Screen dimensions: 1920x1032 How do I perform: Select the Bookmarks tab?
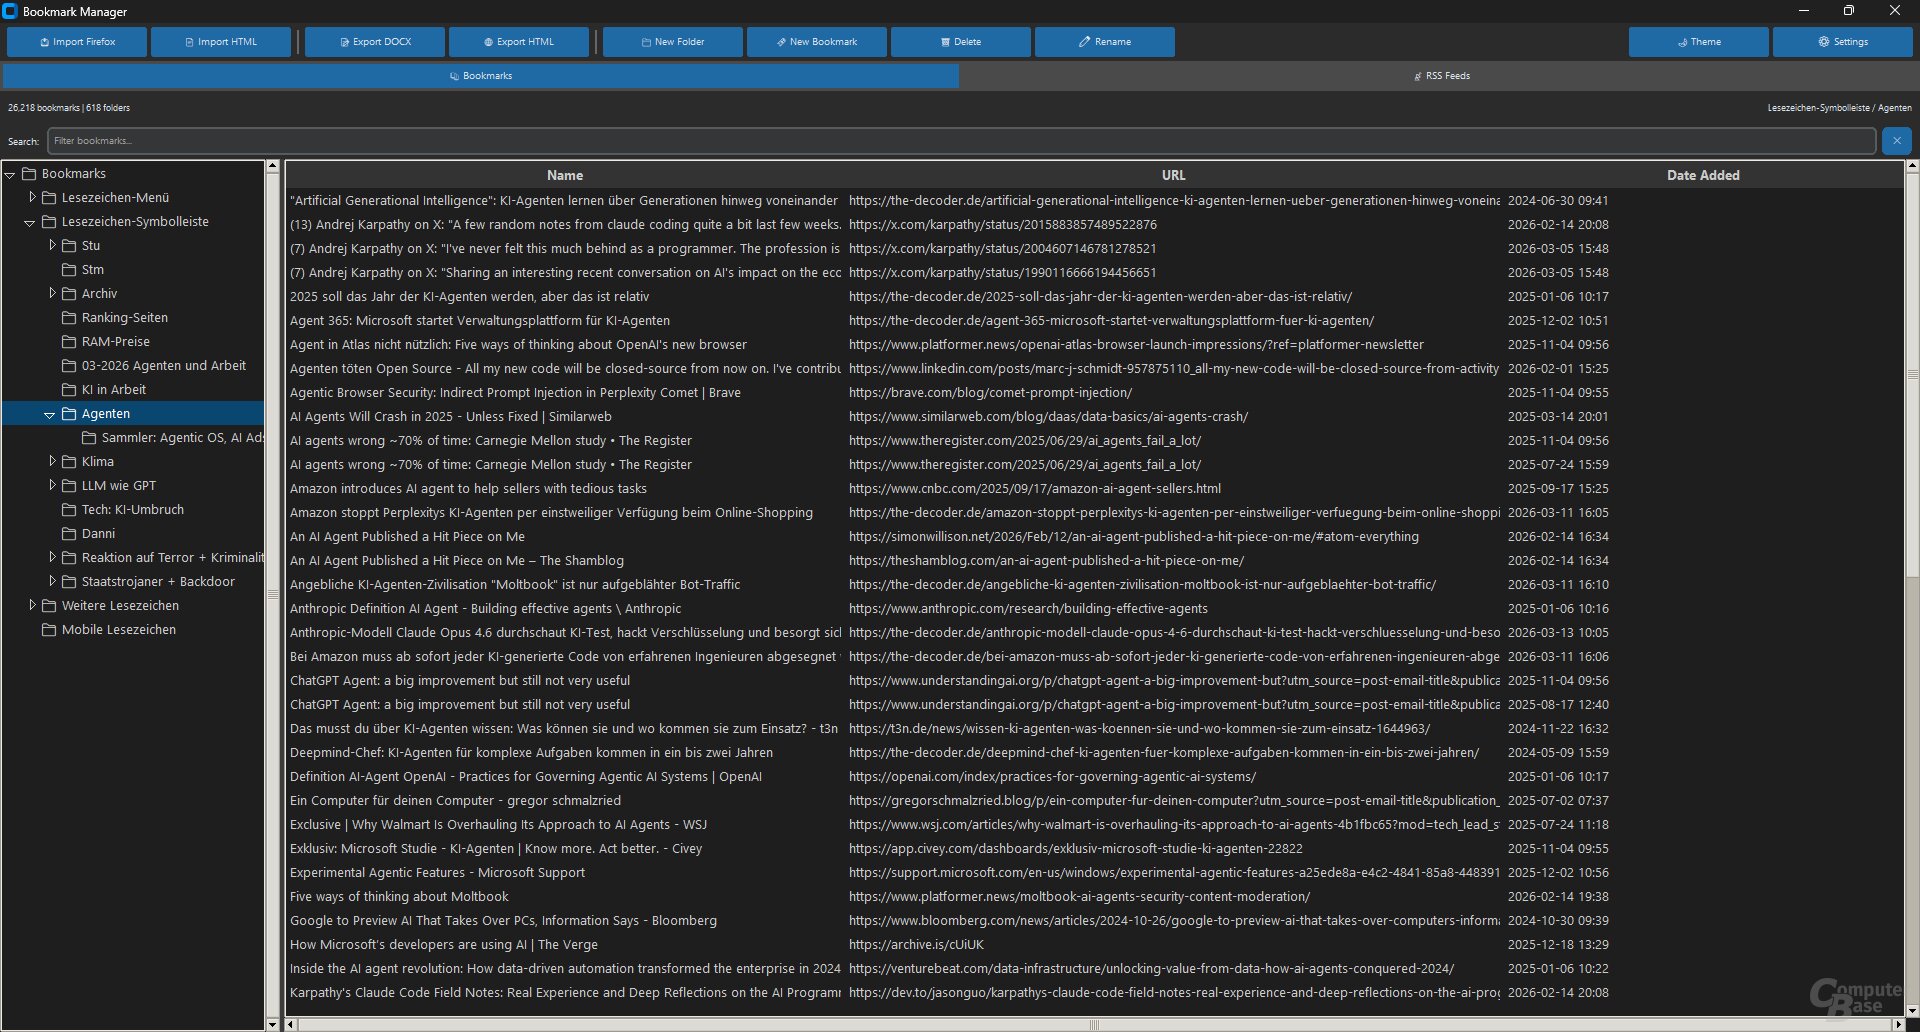(x=481, y=76)
